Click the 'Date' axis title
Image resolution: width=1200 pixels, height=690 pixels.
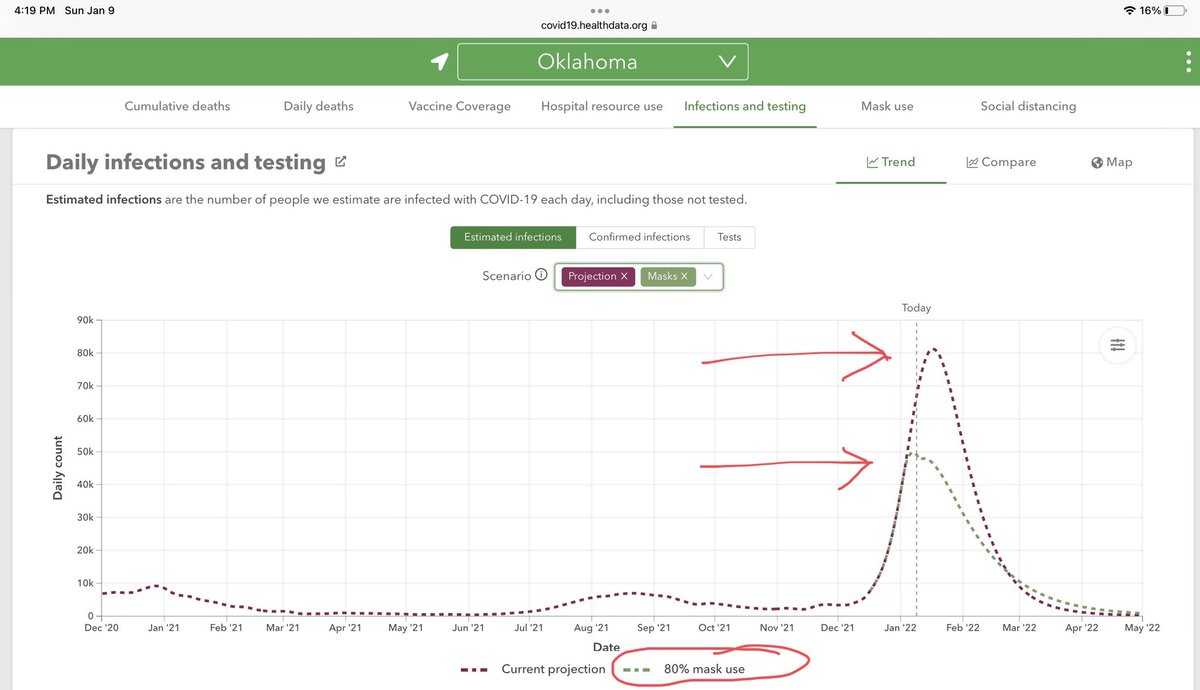605,648
